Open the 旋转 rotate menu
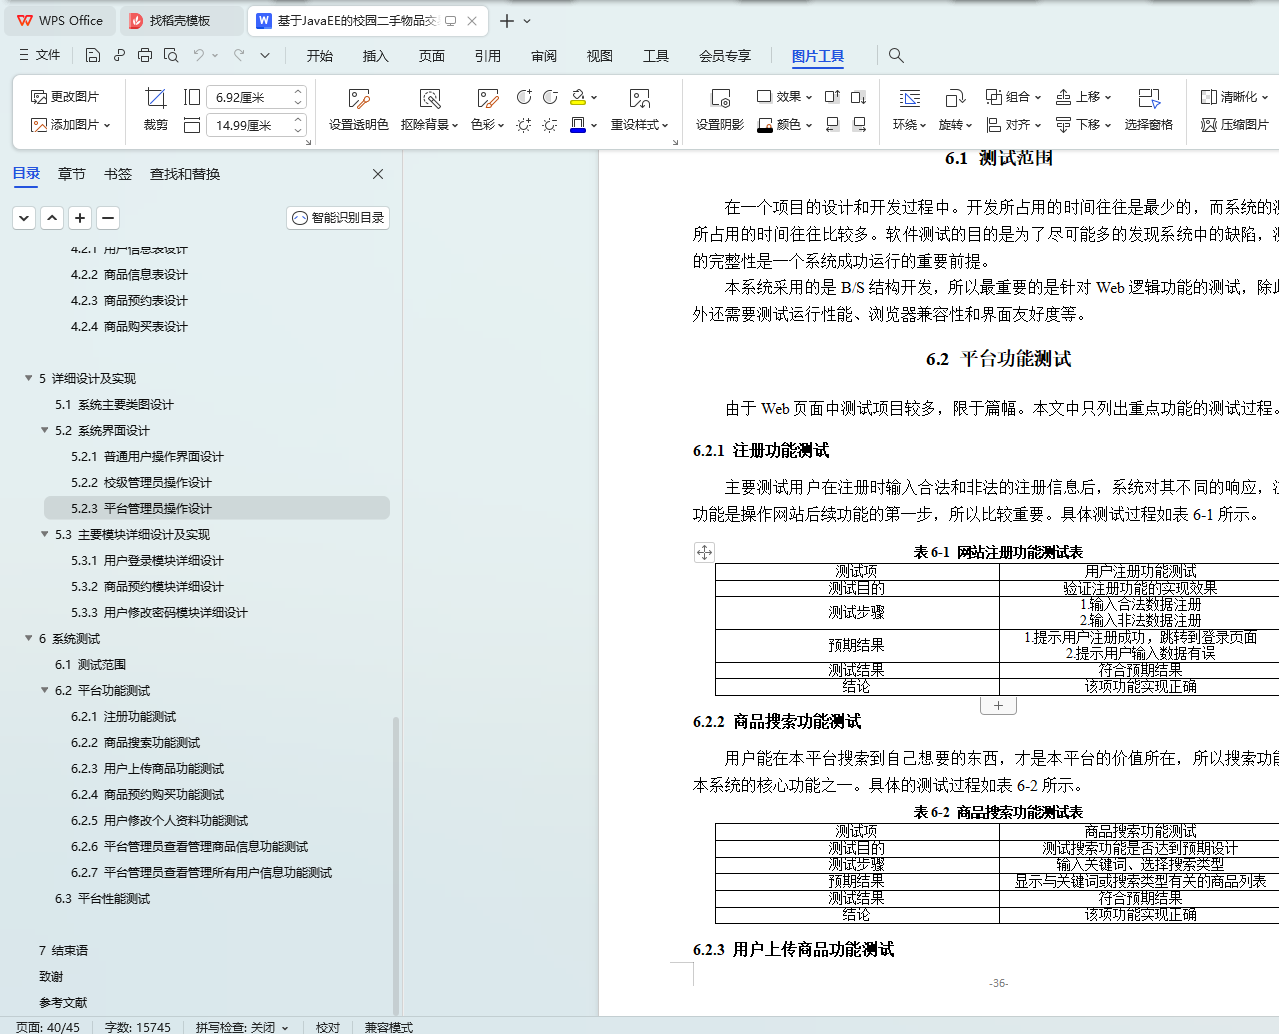 click(955, 109)
